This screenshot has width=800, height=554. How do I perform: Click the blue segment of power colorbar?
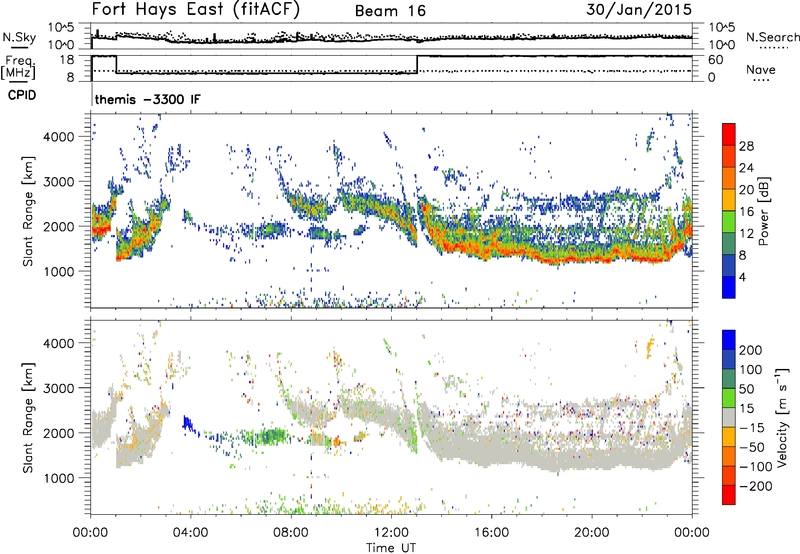click(729, 287)
